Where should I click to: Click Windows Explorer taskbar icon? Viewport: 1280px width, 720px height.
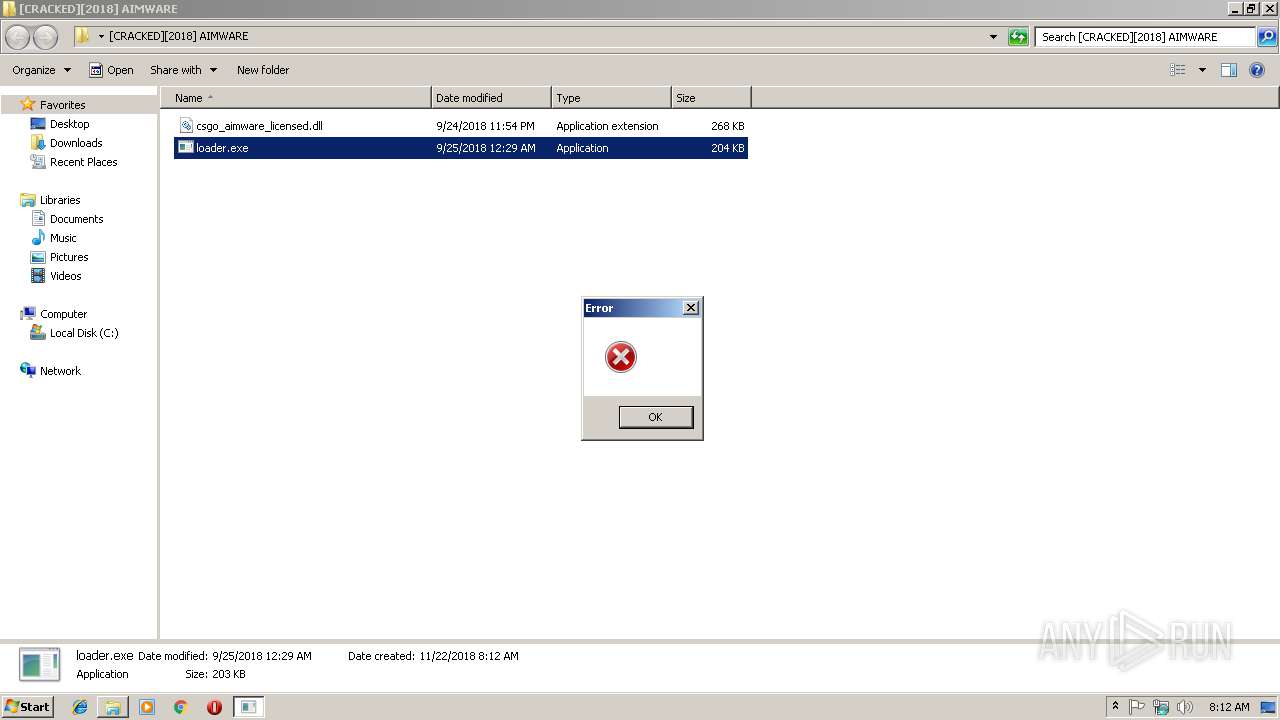click(113, 707)
